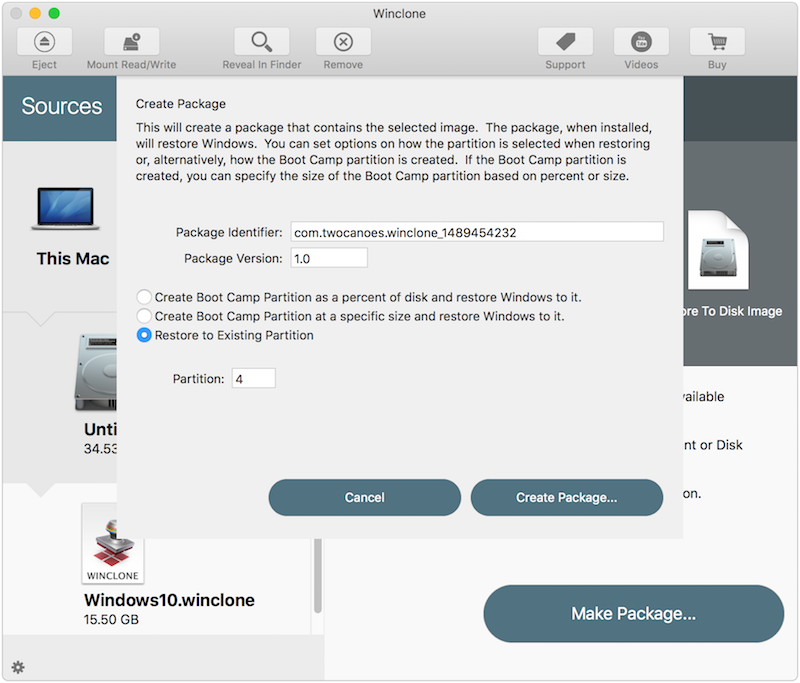
Task: Click the Create Package... button
Action: click(x=567, y=497)
